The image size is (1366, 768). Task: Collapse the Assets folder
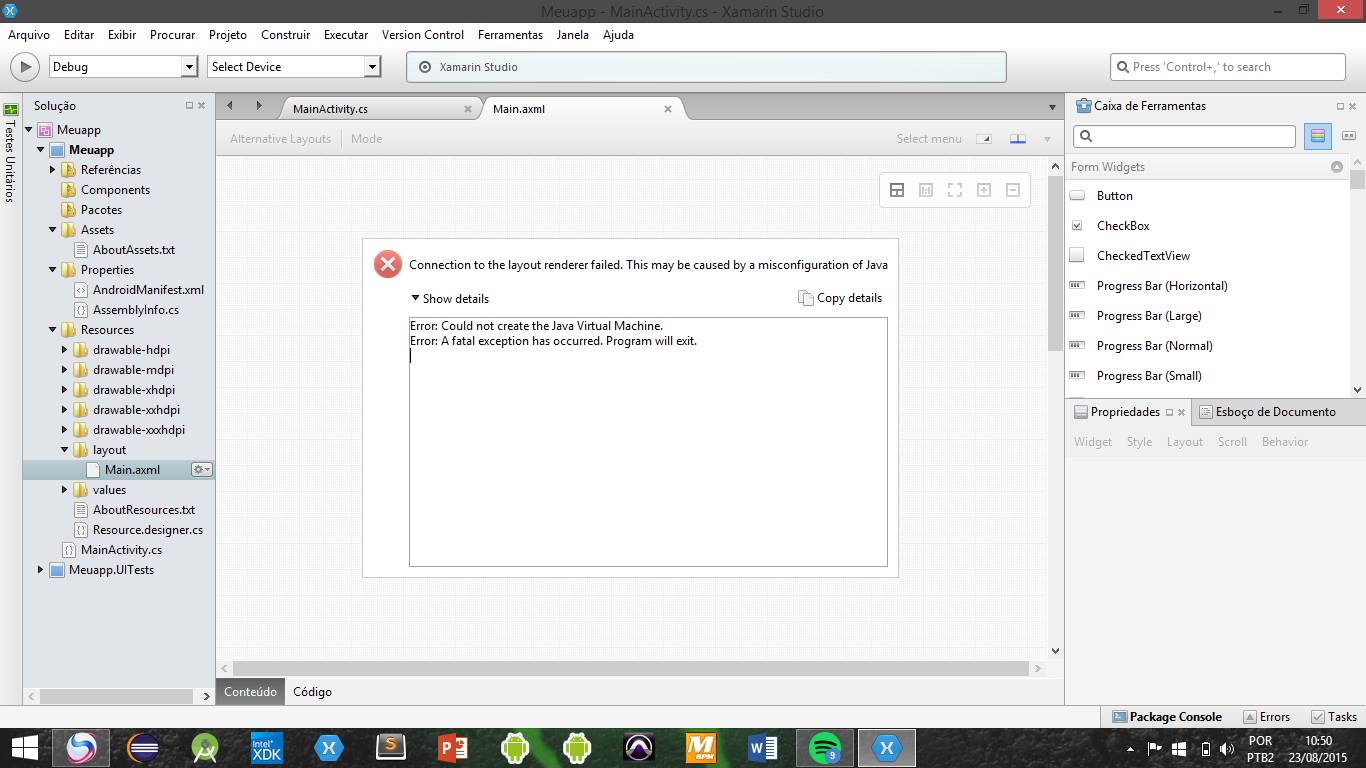(x=53, y=230)
